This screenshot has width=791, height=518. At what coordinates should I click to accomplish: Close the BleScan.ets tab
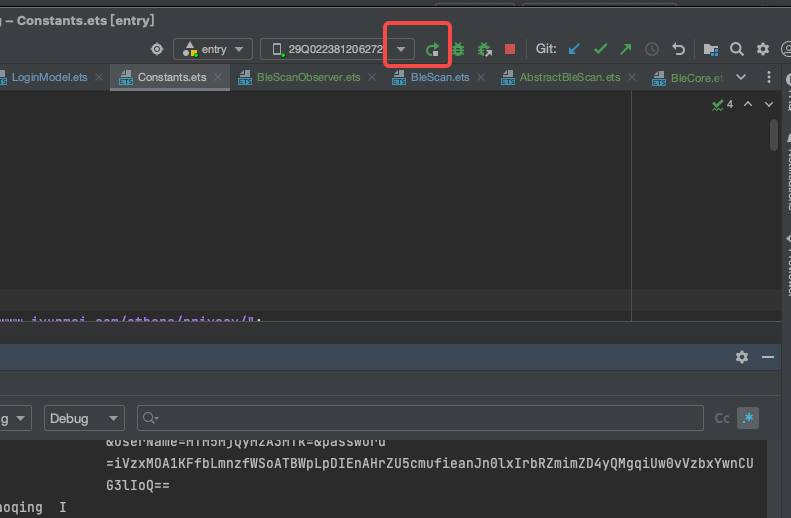(x=481, y=77)
